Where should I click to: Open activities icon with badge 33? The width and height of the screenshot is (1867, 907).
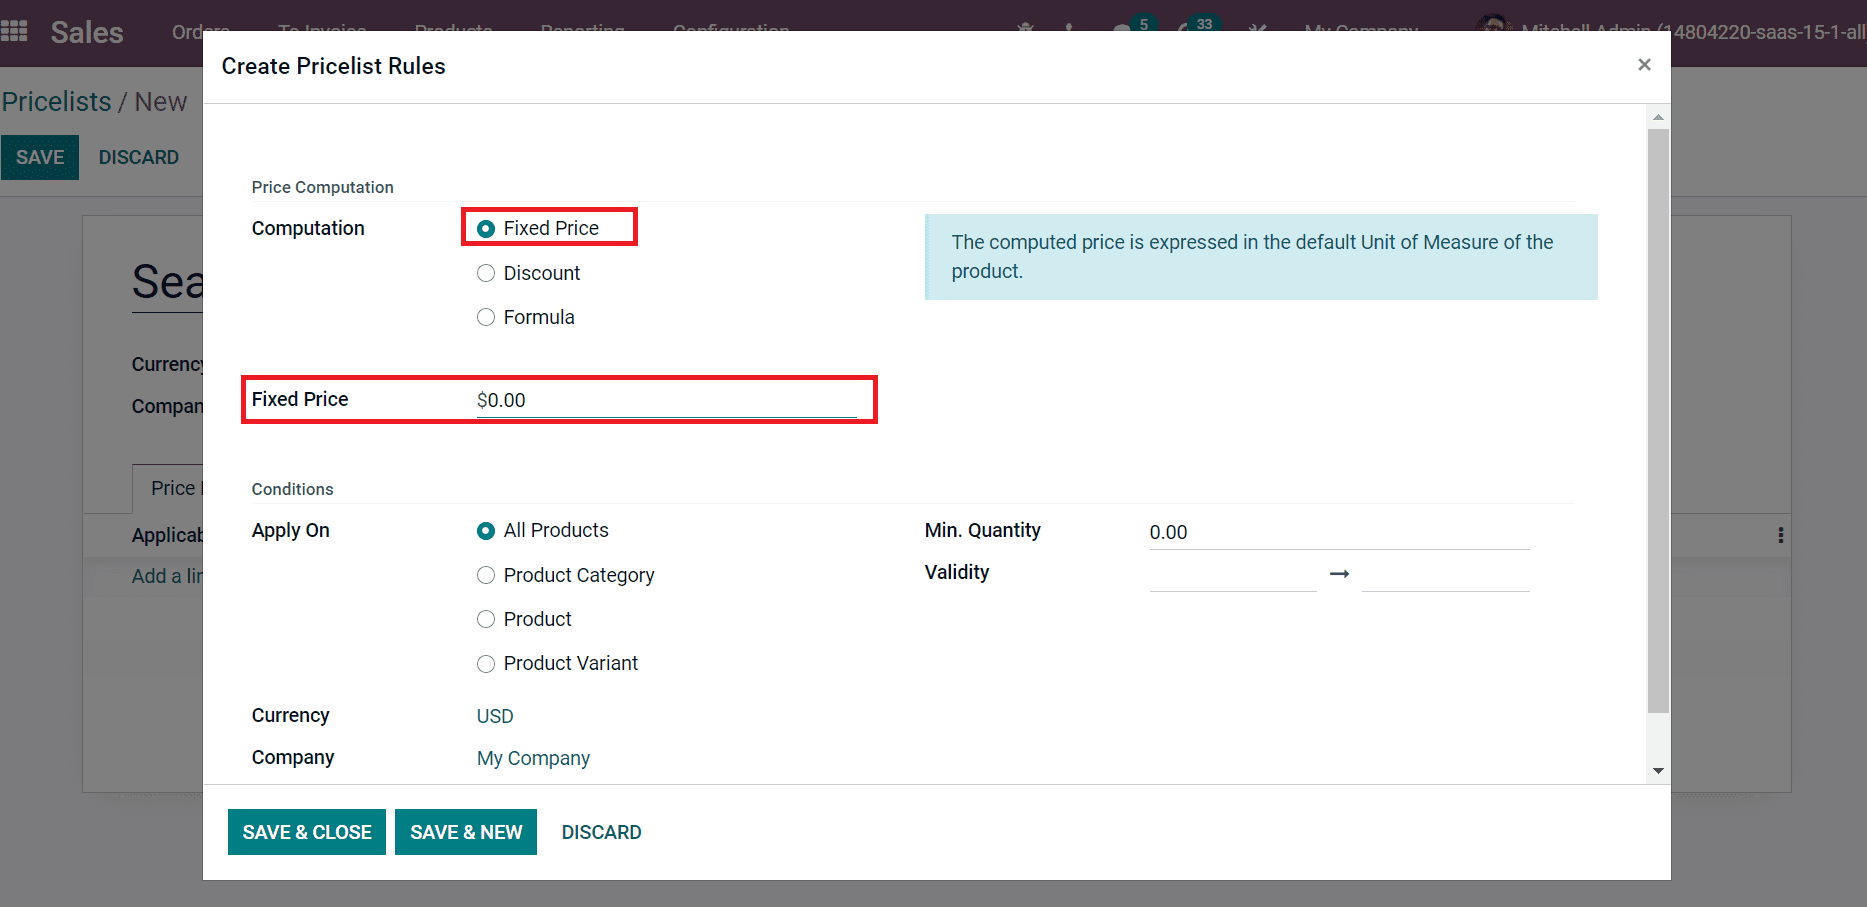(x=1197, y=26)
